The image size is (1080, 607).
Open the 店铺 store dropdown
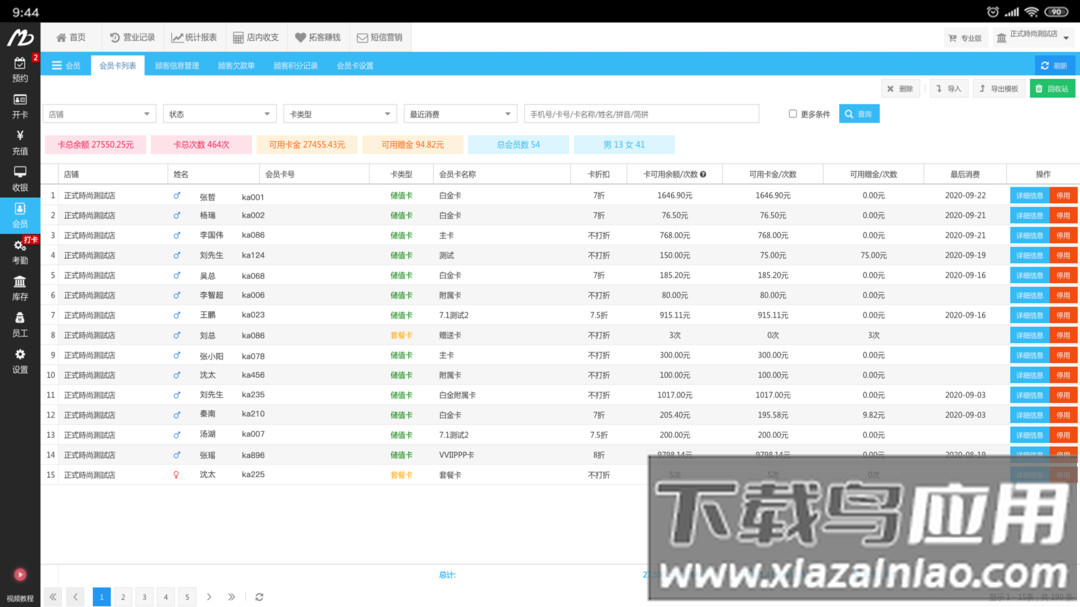point(98,113)
